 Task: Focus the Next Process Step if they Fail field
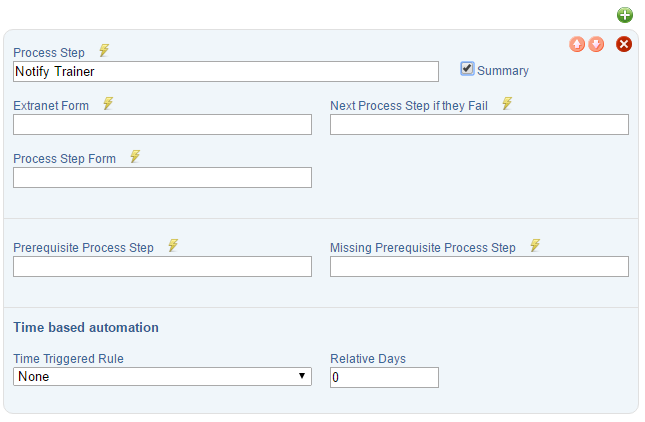[x=479, y=124]
